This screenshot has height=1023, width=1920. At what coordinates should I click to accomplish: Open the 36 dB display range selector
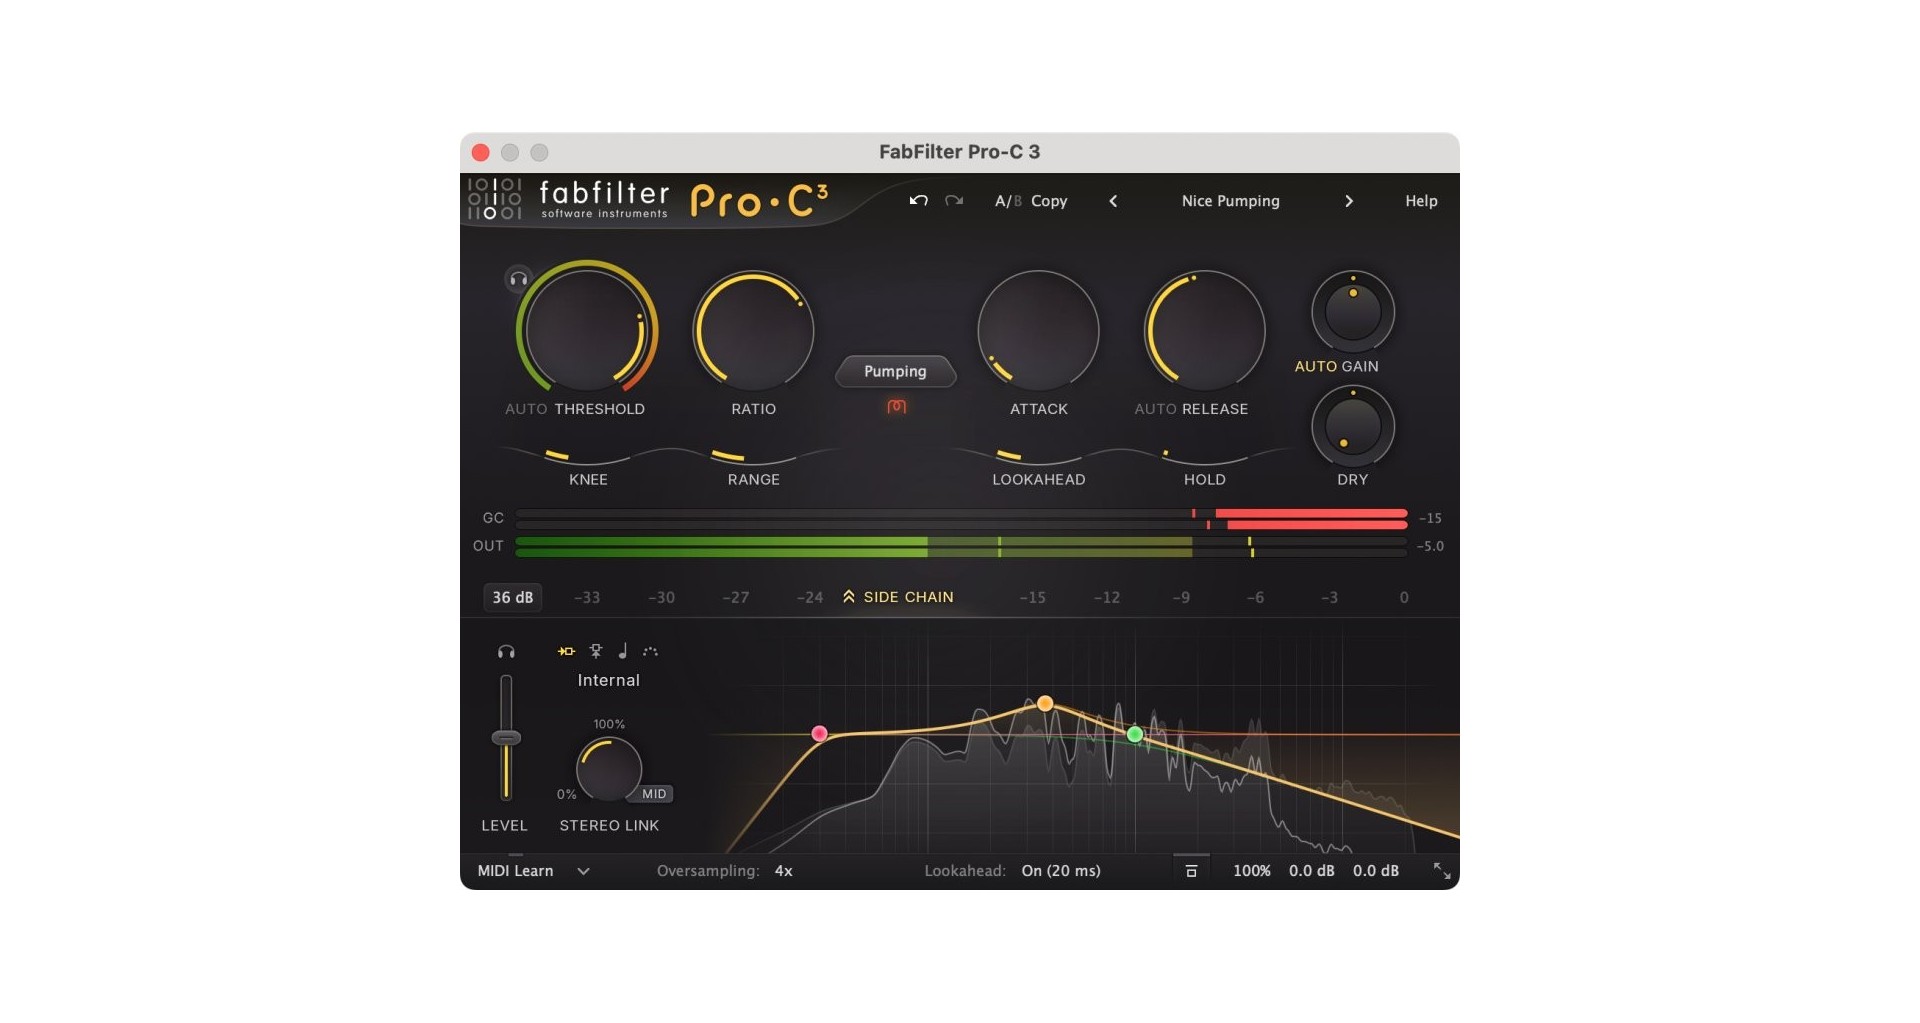click(513, 597)
